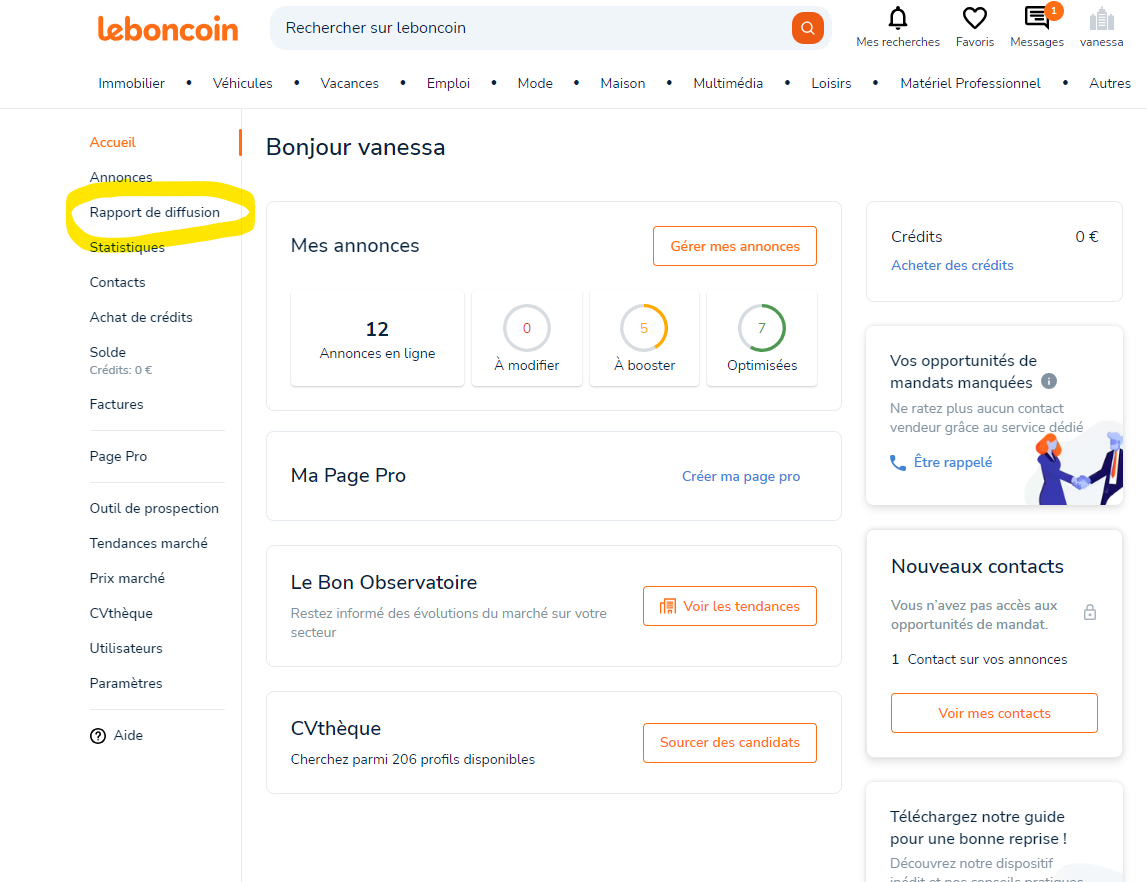The image size is (1147, 882).
Task: Open Utilisateurs in the sidebar
Action: 126,649
